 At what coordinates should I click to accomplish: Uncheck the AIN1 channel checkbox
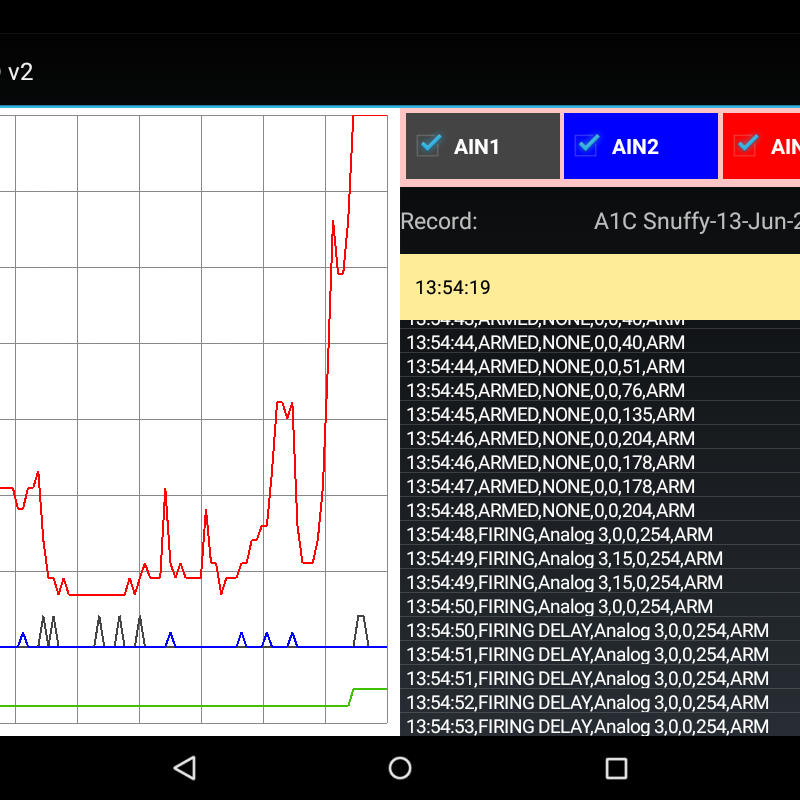[430, 145]
